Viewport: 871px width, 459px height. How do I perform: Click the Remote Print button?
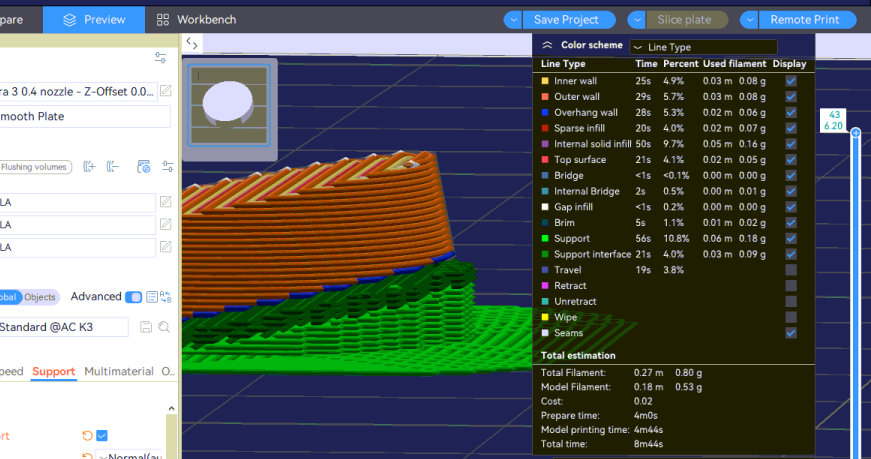[808, 20]
